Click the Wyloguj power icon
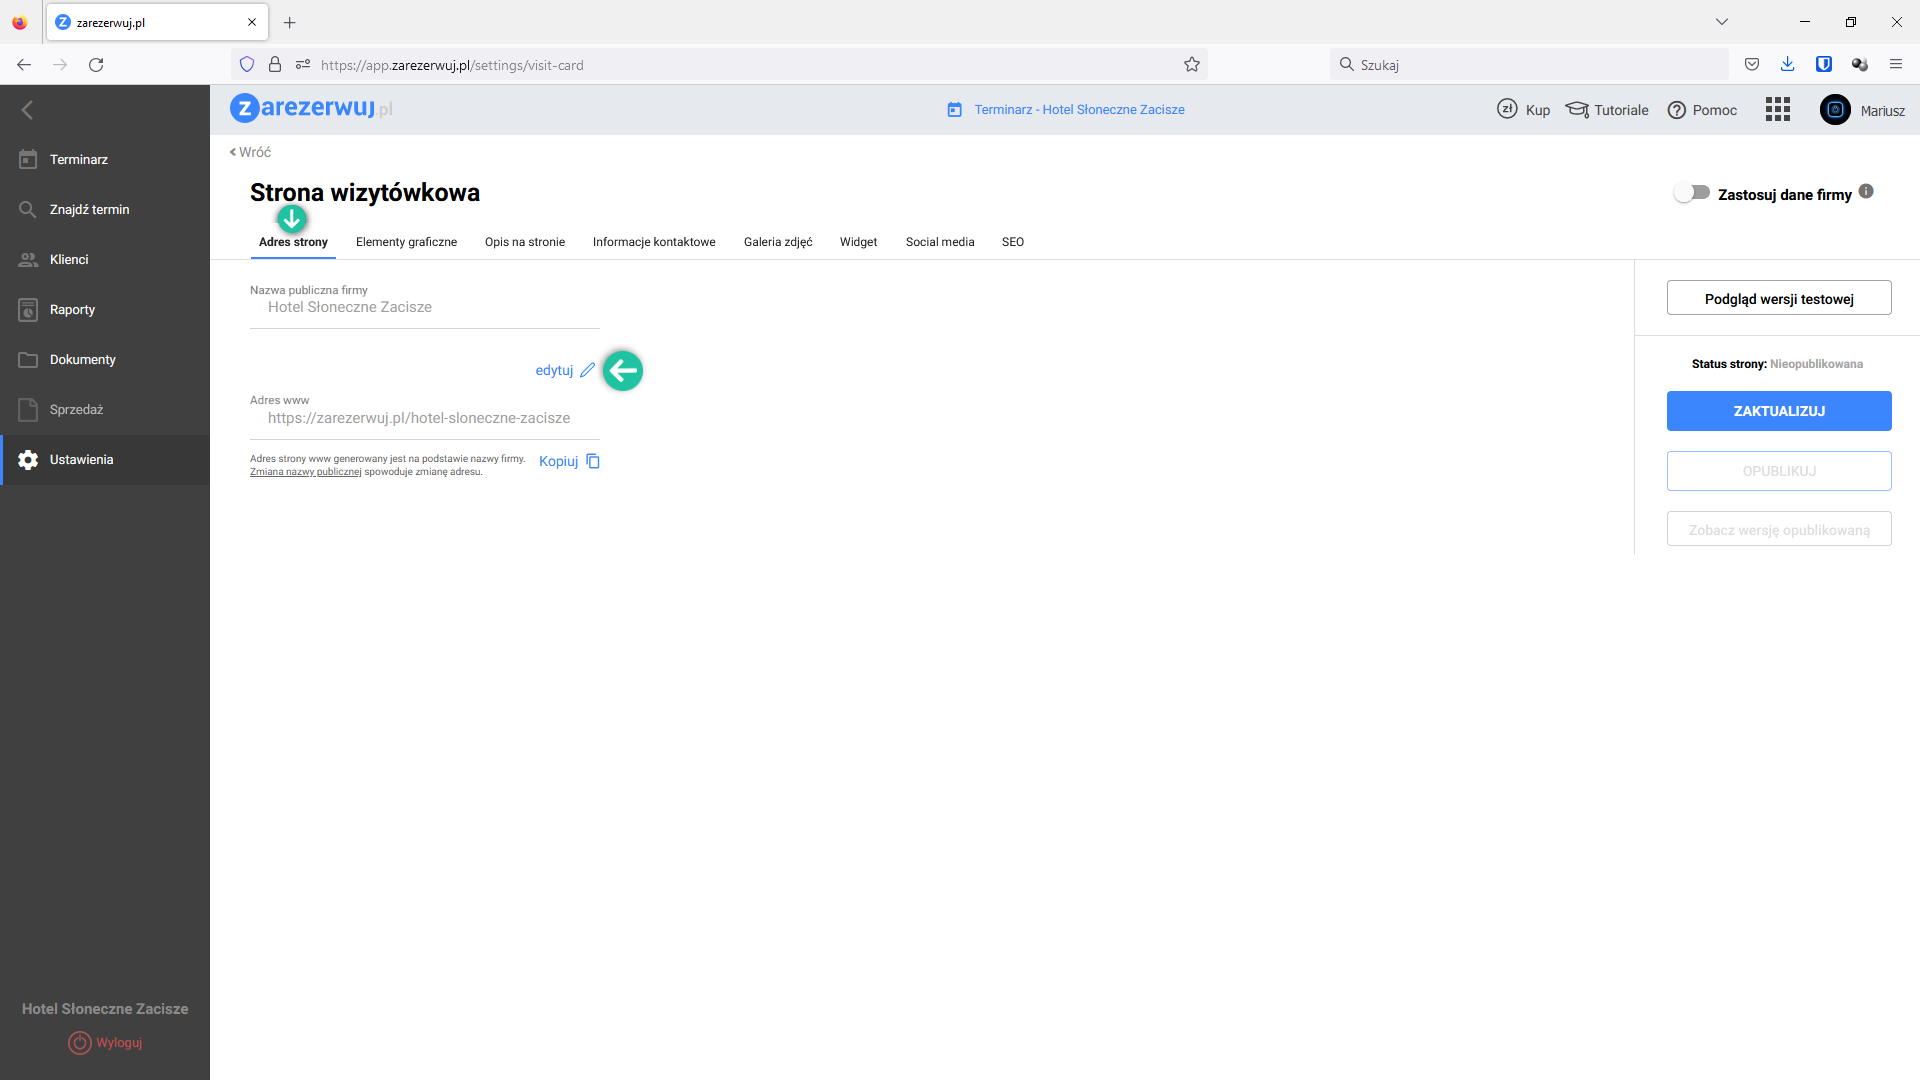Image resolution: width=1920 pixels, height=1080 pixels. pos(79,1043)
